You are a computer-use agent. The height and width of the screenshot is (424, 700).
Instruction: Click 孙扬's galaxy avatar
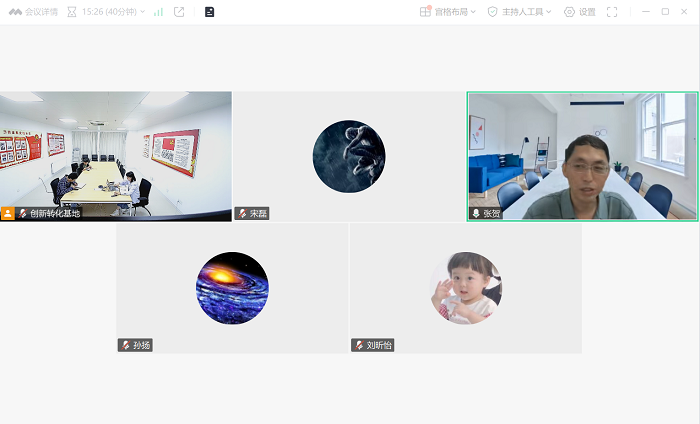[x=232, y=288]
